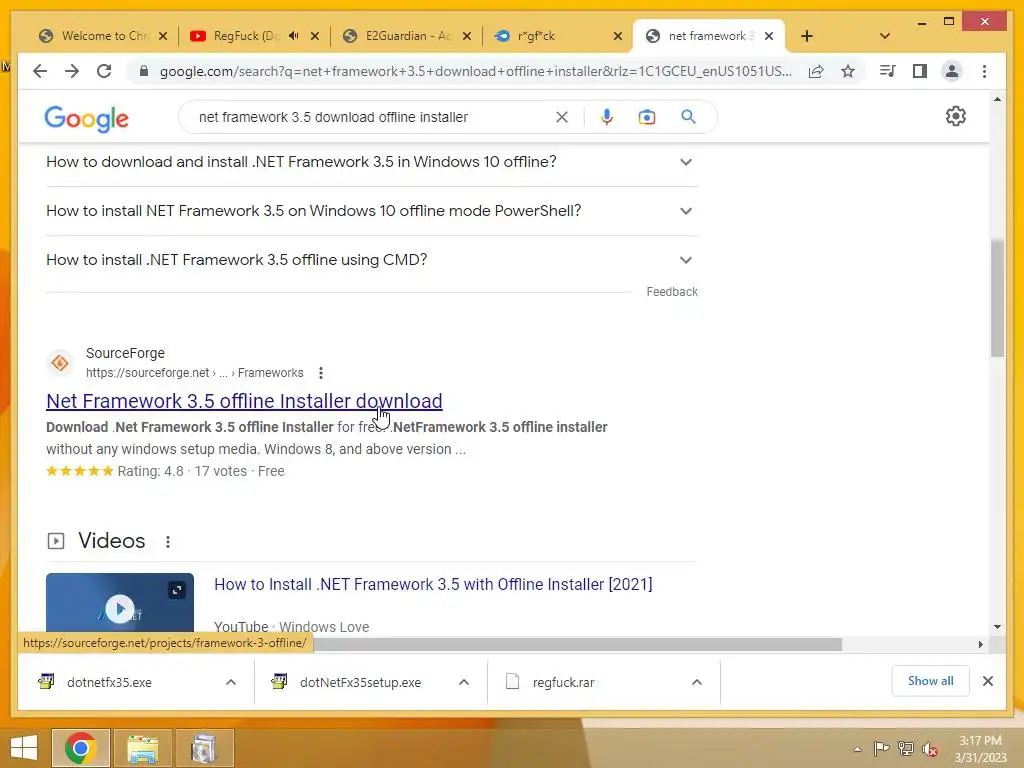Image resolution: width=1024 pixels, height=768 pixels.
Task: Go back to the previous page
Action: coord(40,71)
